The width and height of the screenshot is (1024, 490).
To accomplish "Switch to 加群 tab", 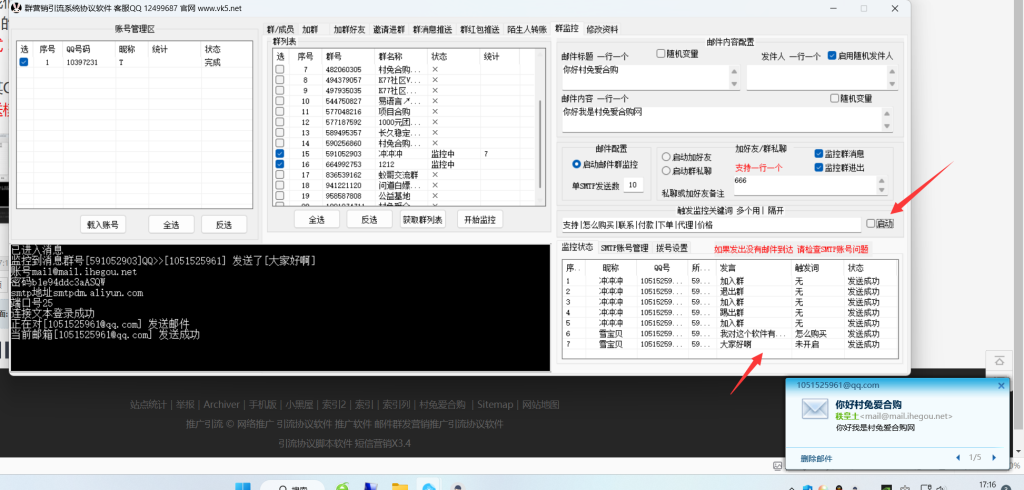I will point(310,29).
